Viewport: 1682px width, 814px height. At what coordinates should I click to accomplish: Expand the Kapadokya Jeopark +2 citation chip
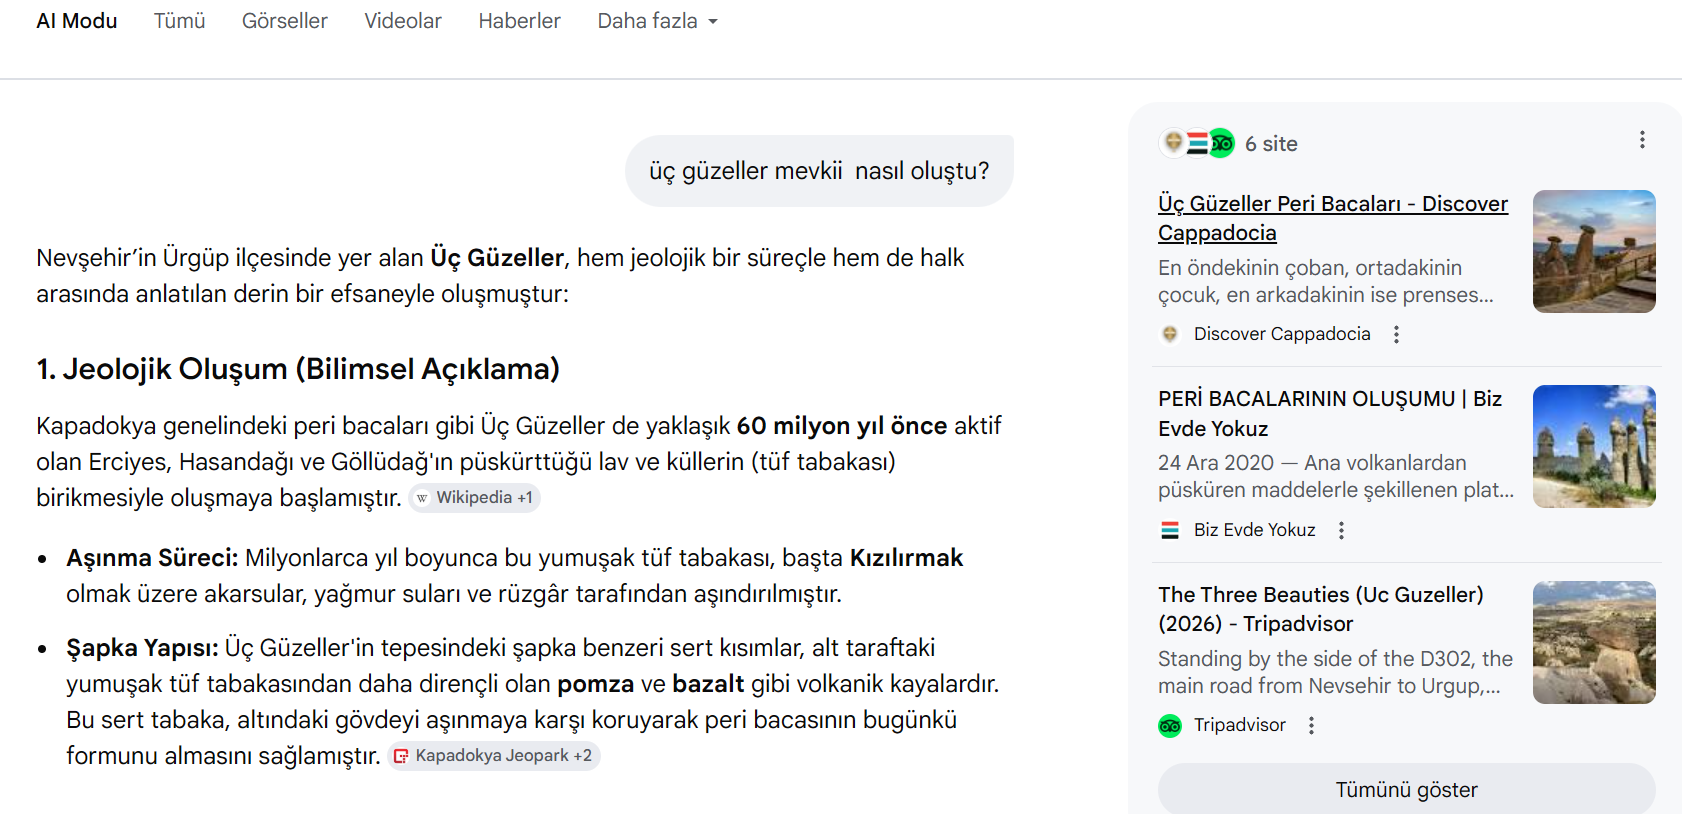click(x=494, y=756)
